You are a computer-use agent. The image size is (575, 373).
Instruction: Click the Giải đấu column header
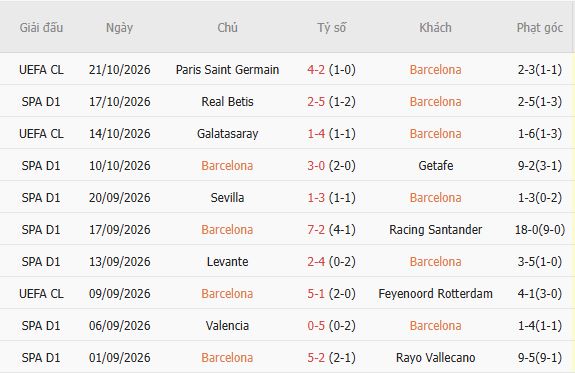point(41,28)
